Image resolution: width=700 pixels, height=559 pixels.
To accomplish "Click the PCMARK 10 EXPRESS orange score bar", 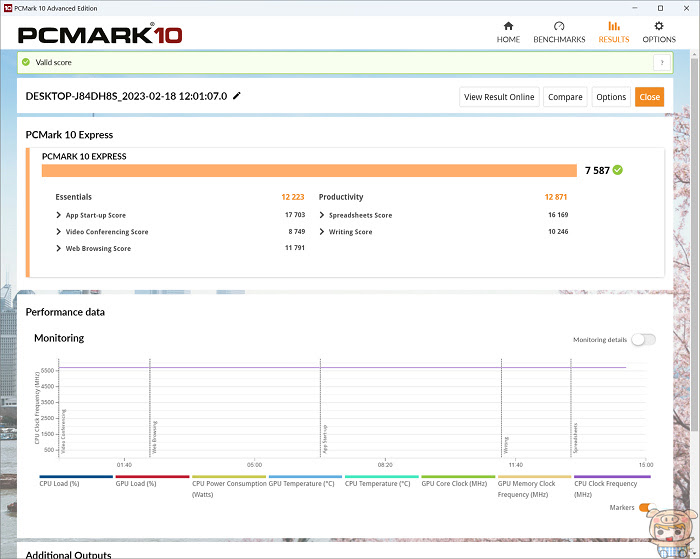I will pos(309,171).
